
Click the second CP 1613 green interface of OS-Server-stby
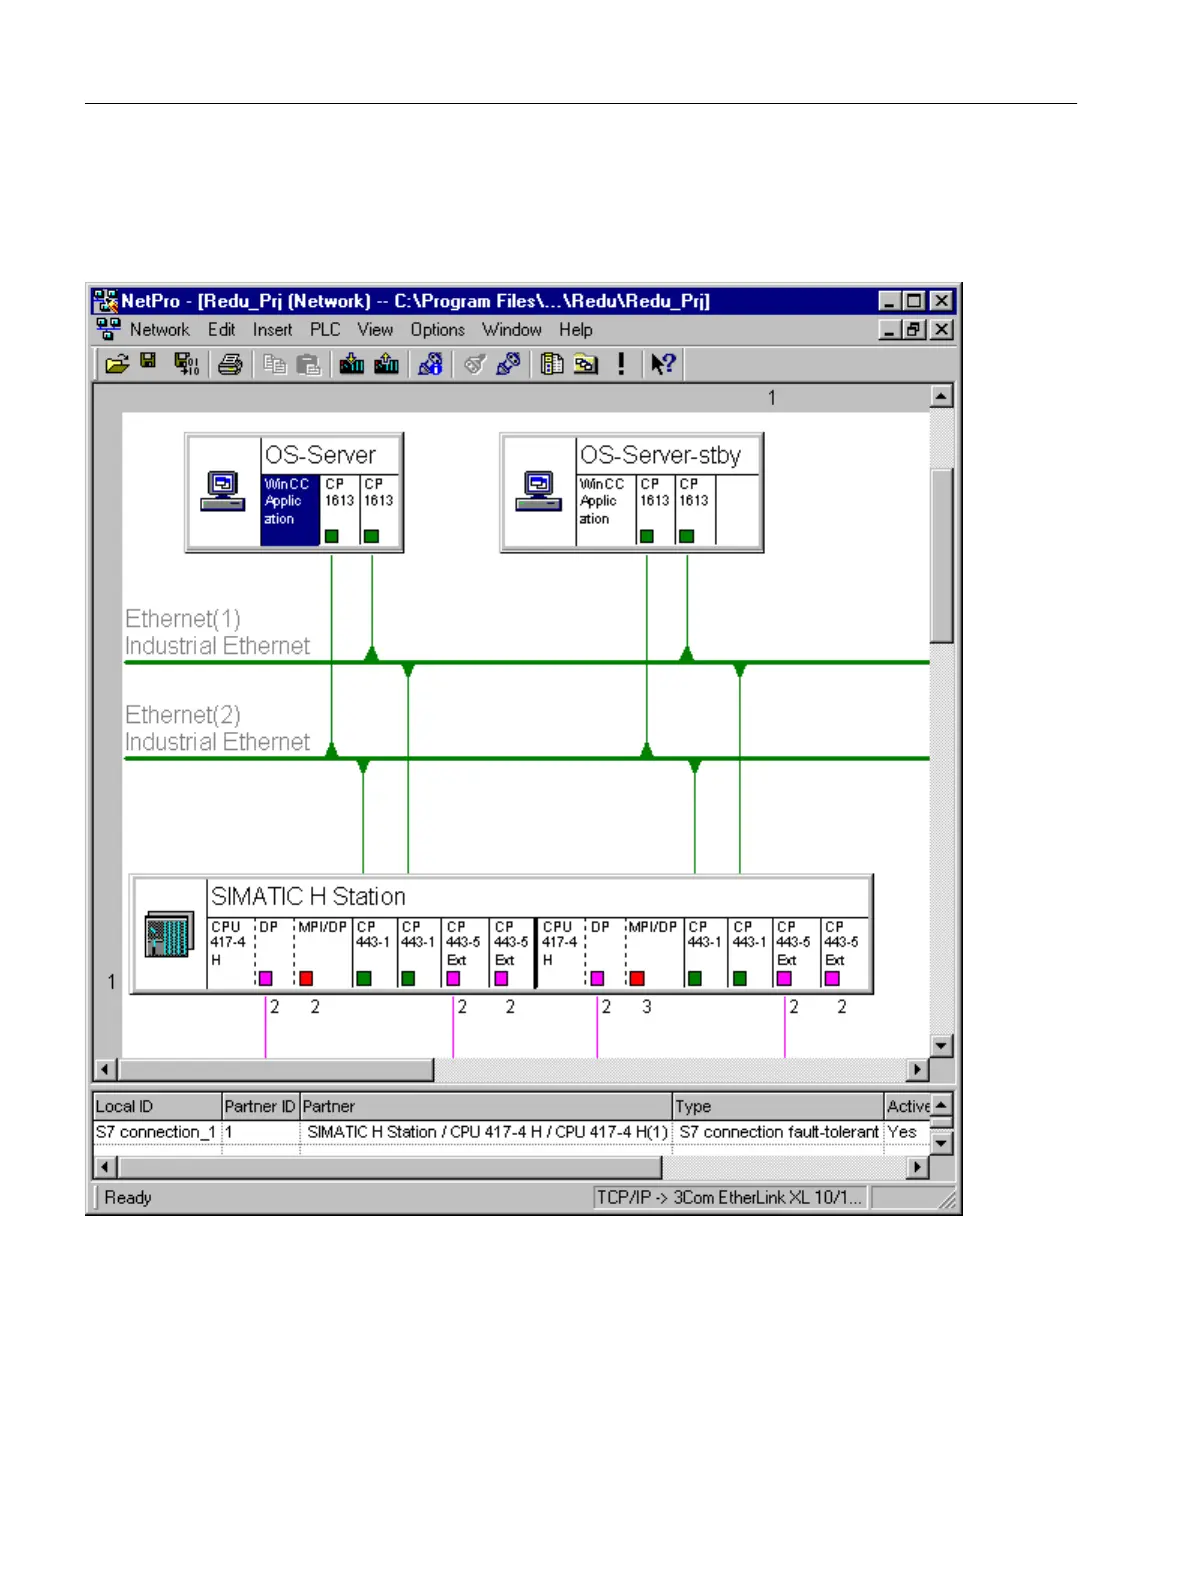(x=686, y=536)
